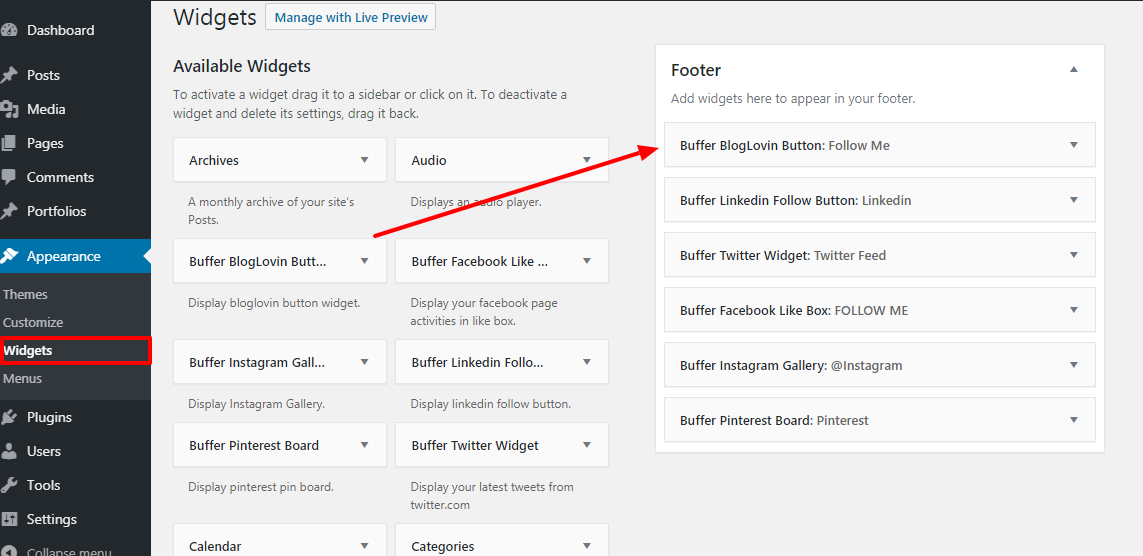Click the Comments speech bubble icon
Viewport: 1143px width, 556px height.
point(9,177)
